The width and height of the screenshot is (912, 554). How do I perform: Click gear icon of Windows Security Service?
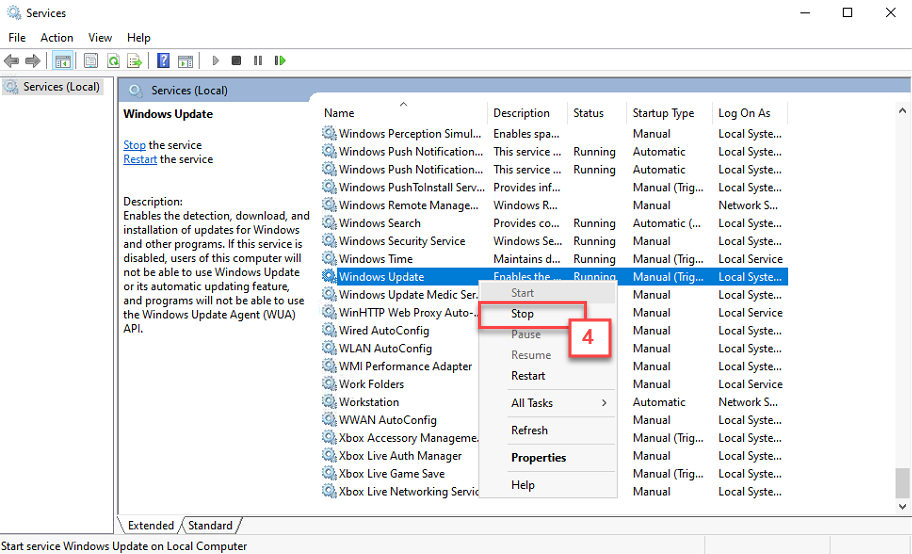point(329,240)
